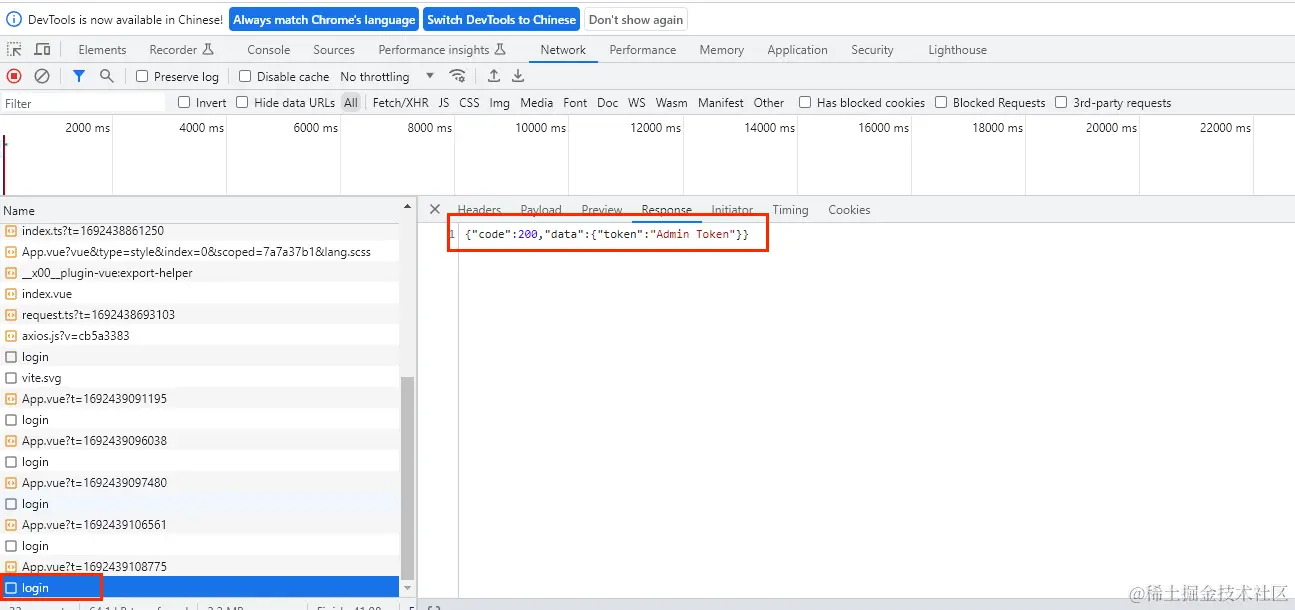Viewport: 1295px width, 610px height.
Task: Open the Sources panel
Action: [x=334, y=50]
